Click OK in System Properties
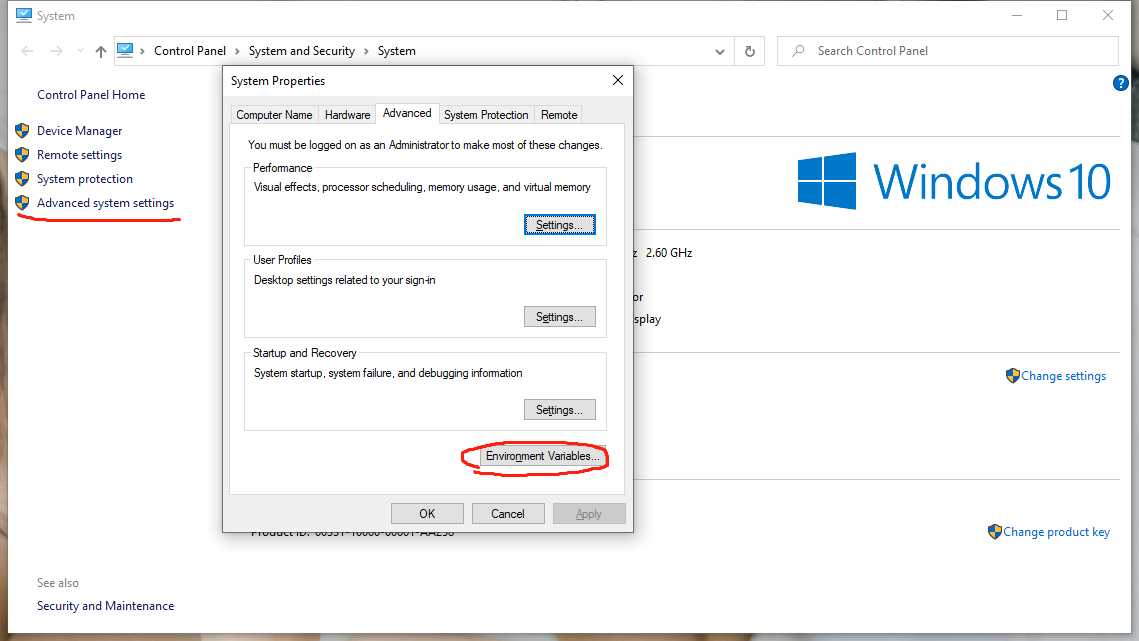 (427, 514)
